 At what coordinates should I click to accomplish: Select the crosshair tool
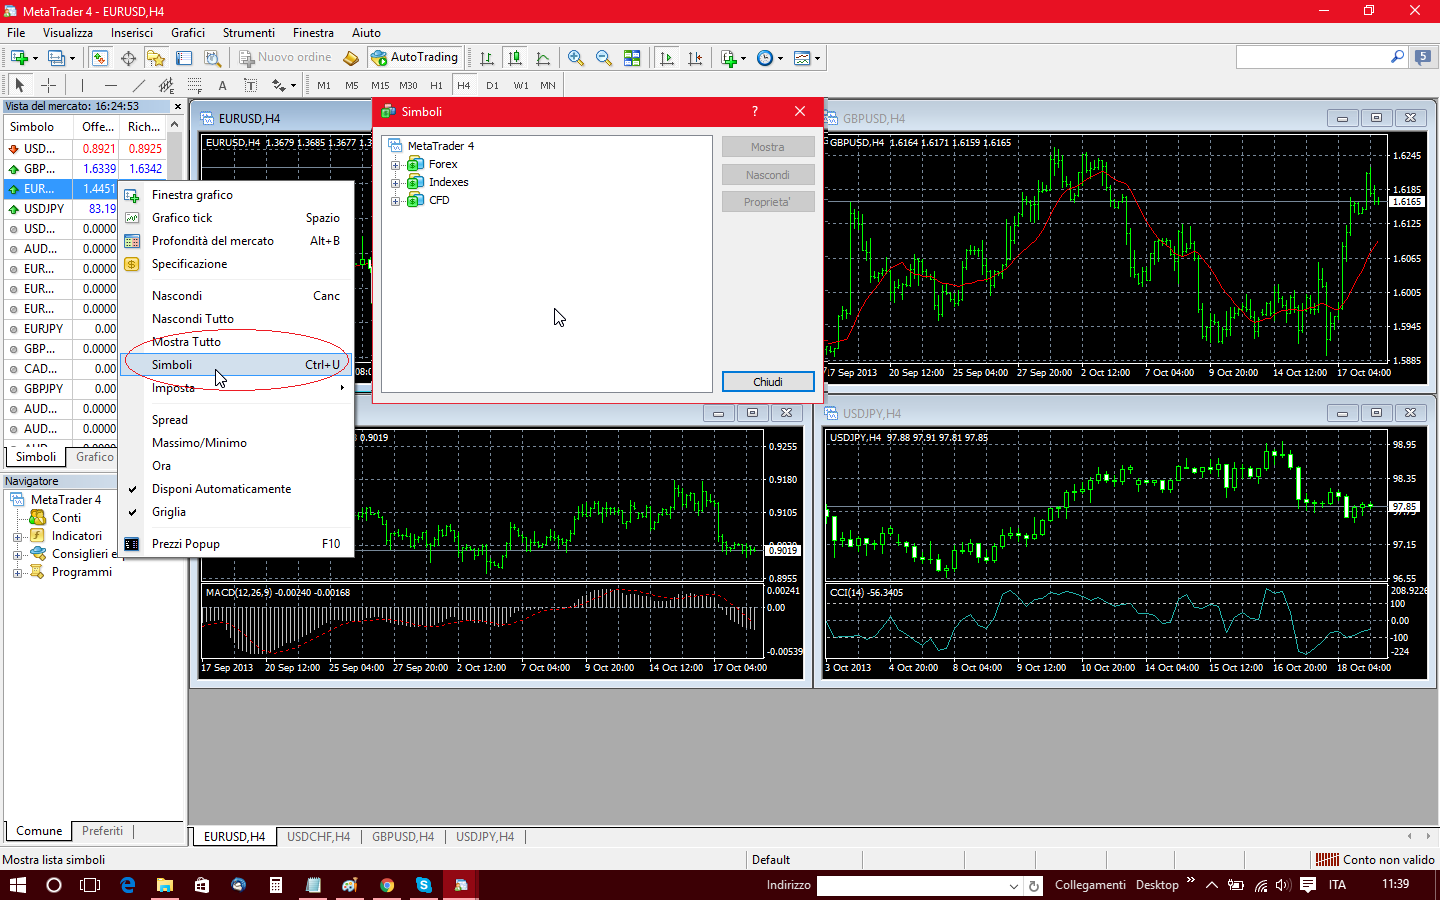click(48, 85)
